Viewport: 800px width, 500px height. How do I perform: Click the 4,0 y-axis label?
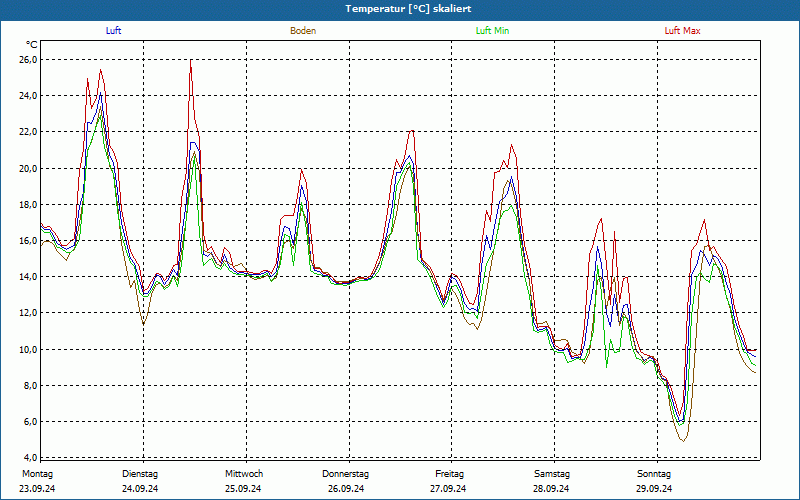click(x=31, y=458)
